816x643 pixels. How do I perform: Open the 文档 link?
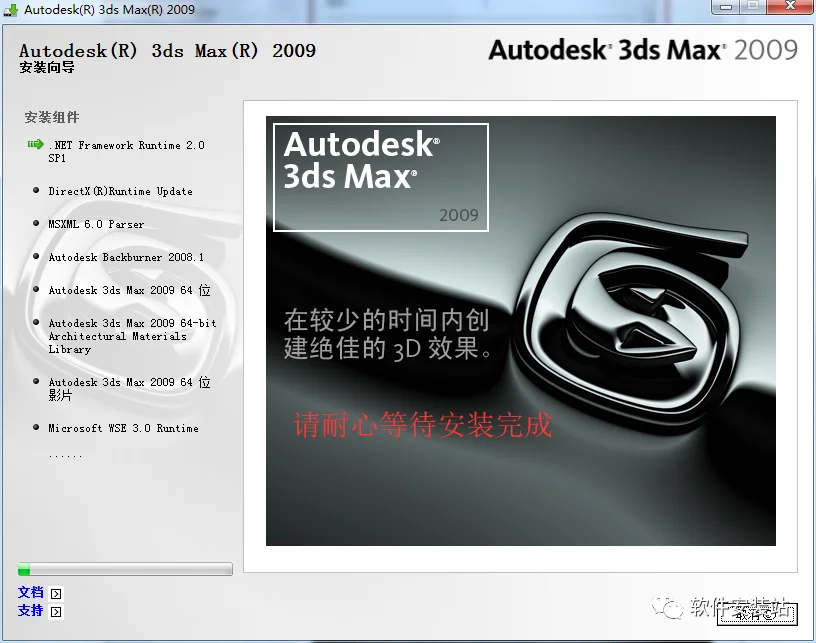(31, 593)
